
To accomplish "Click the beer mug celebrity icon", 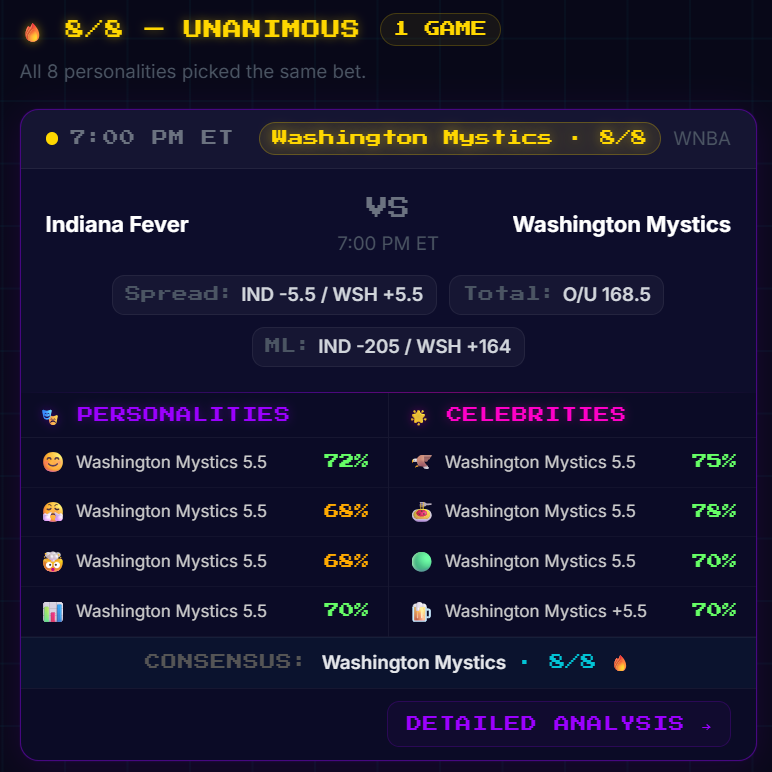I will [x=421, y=611].
